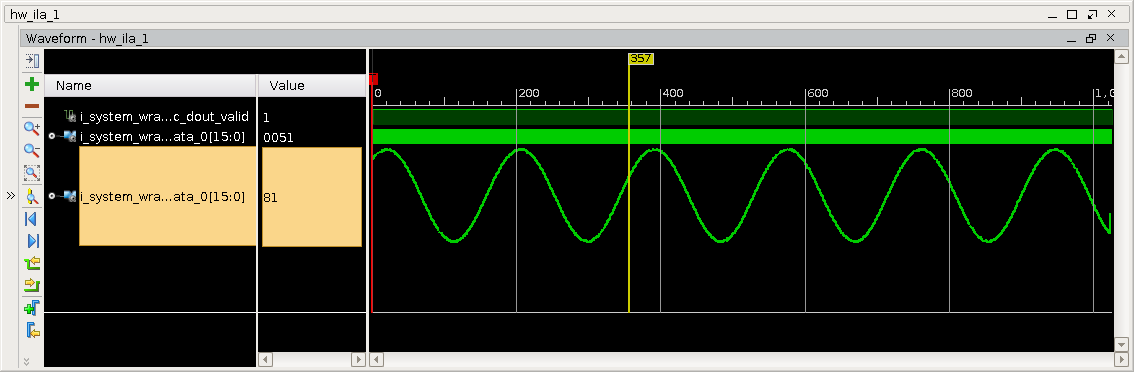Select the Zoom In magnifier tool

pyautogui.click(x=32, y=128)
